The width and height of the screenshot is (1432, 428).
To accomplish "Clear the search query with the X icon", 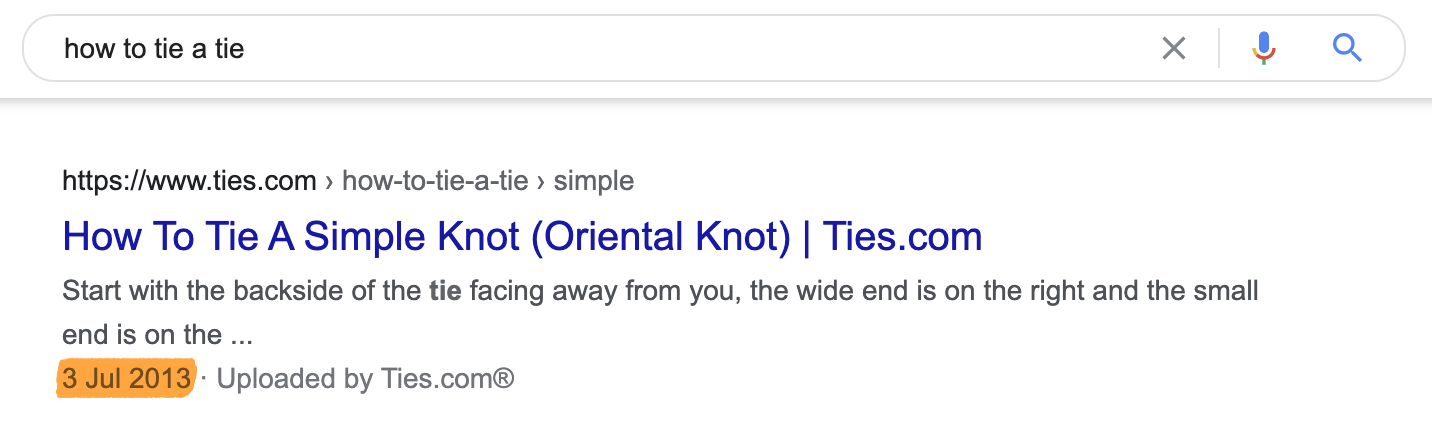I will pyautogui.click(x=1173, y=48).
